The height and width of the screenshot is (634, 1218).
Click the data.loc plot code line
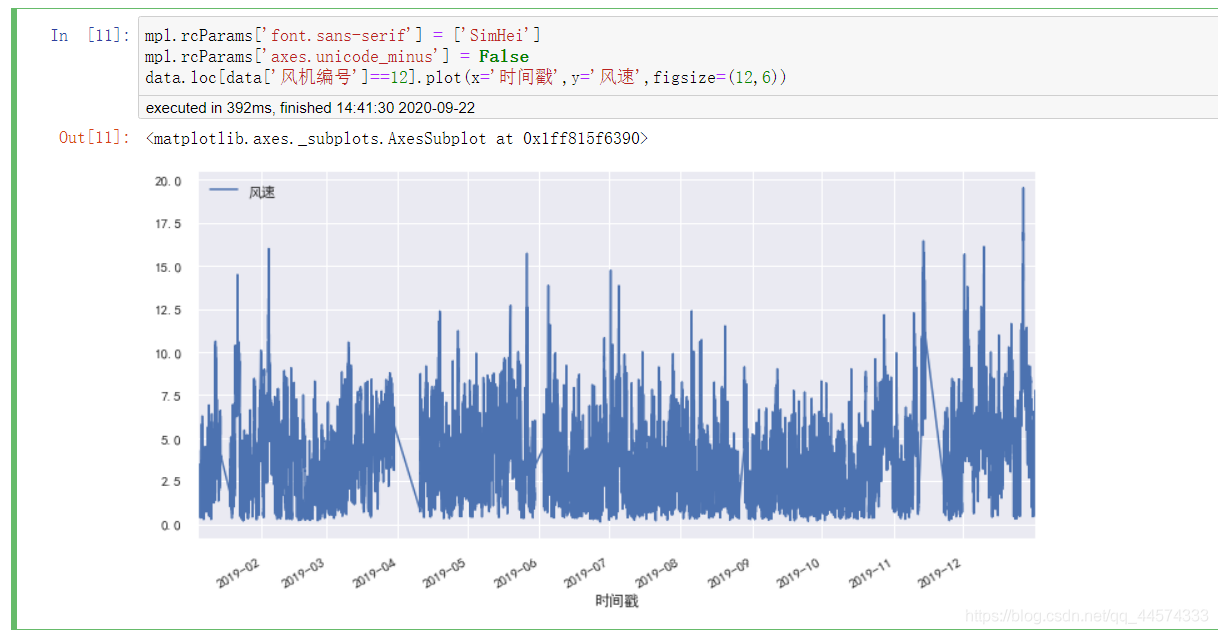coord(466,77)
